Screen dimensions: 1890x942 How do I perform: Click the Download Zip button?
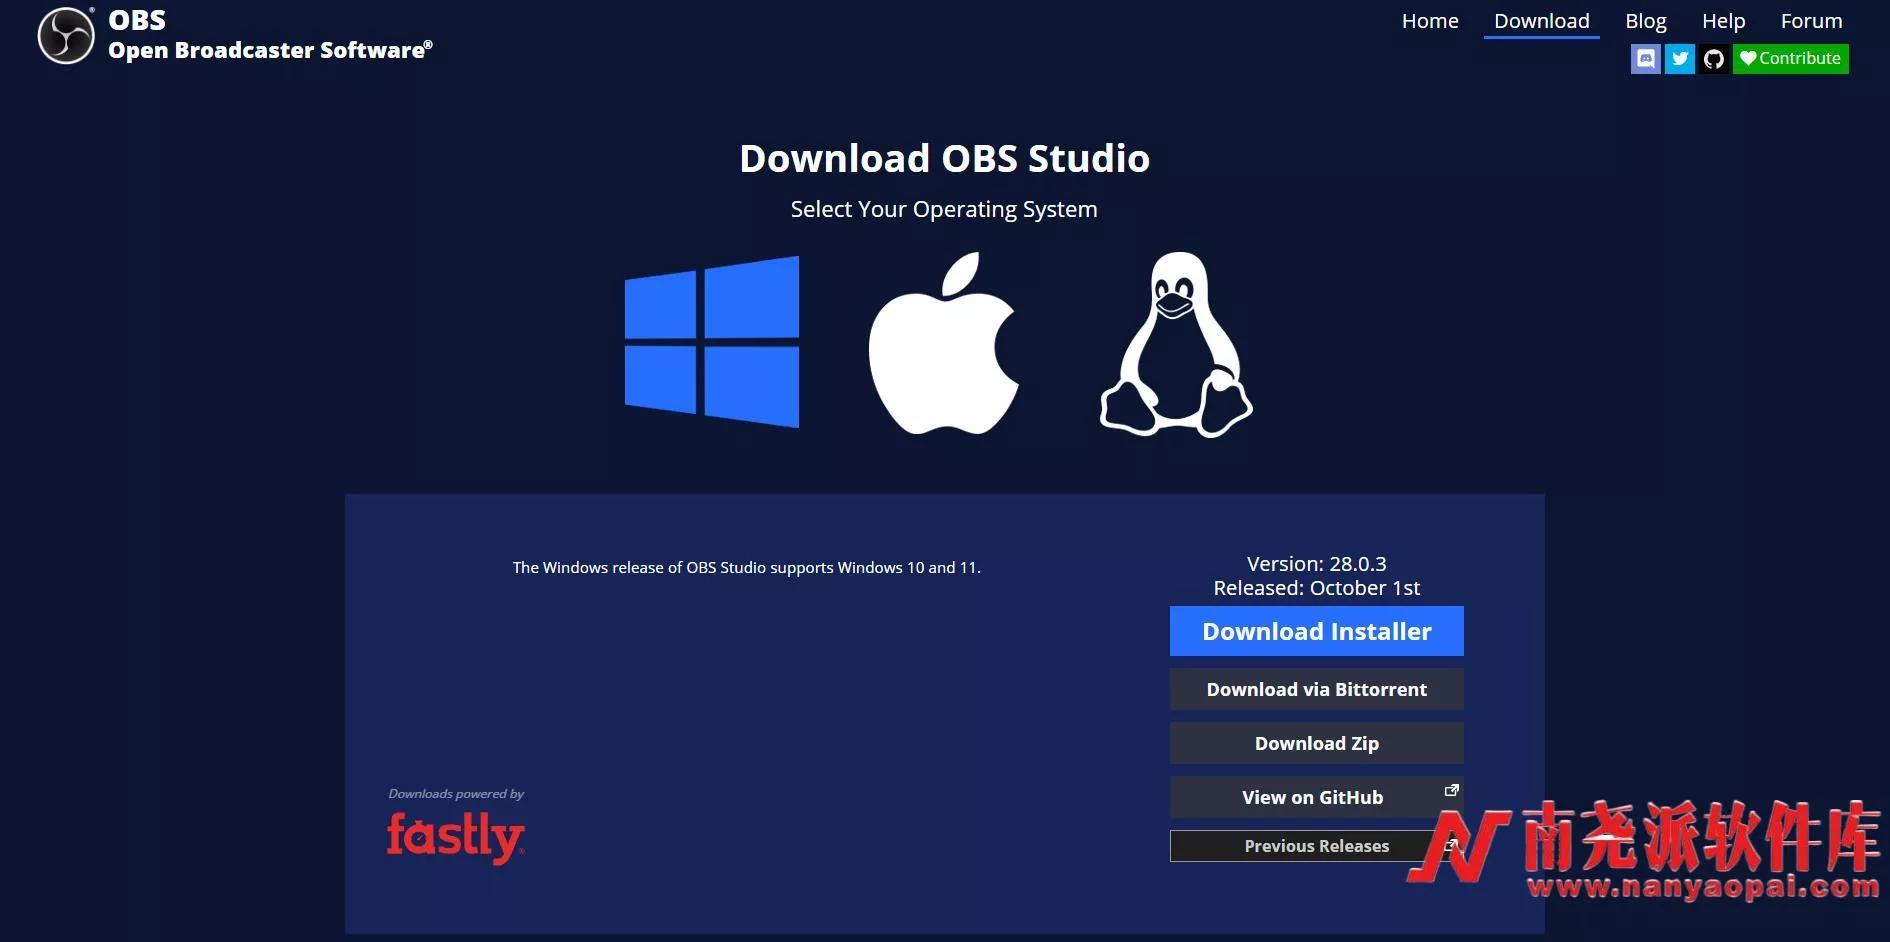coord(1316,743)
